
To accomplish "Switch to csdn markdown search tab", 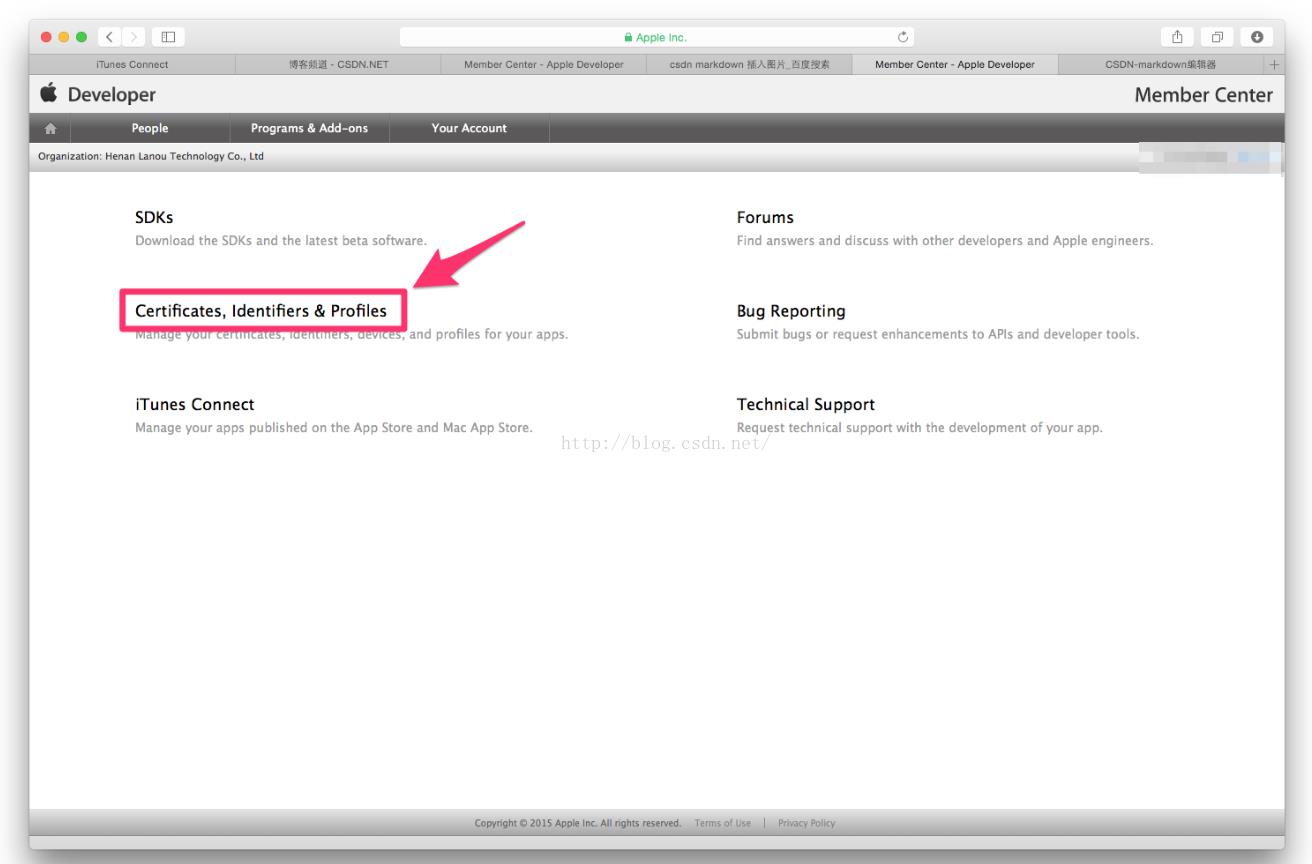I will point(749,65).
